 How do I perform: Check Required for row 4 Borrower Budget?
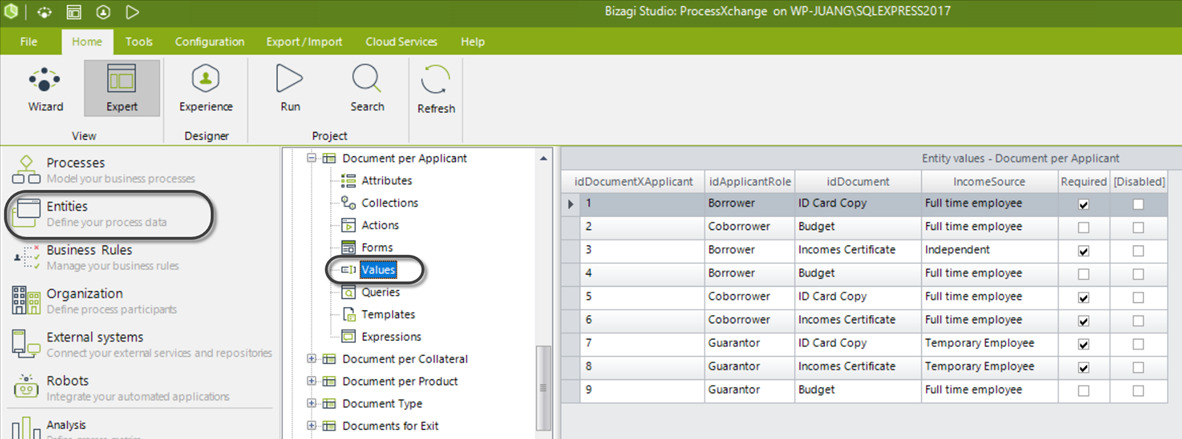coord(1084,275)
